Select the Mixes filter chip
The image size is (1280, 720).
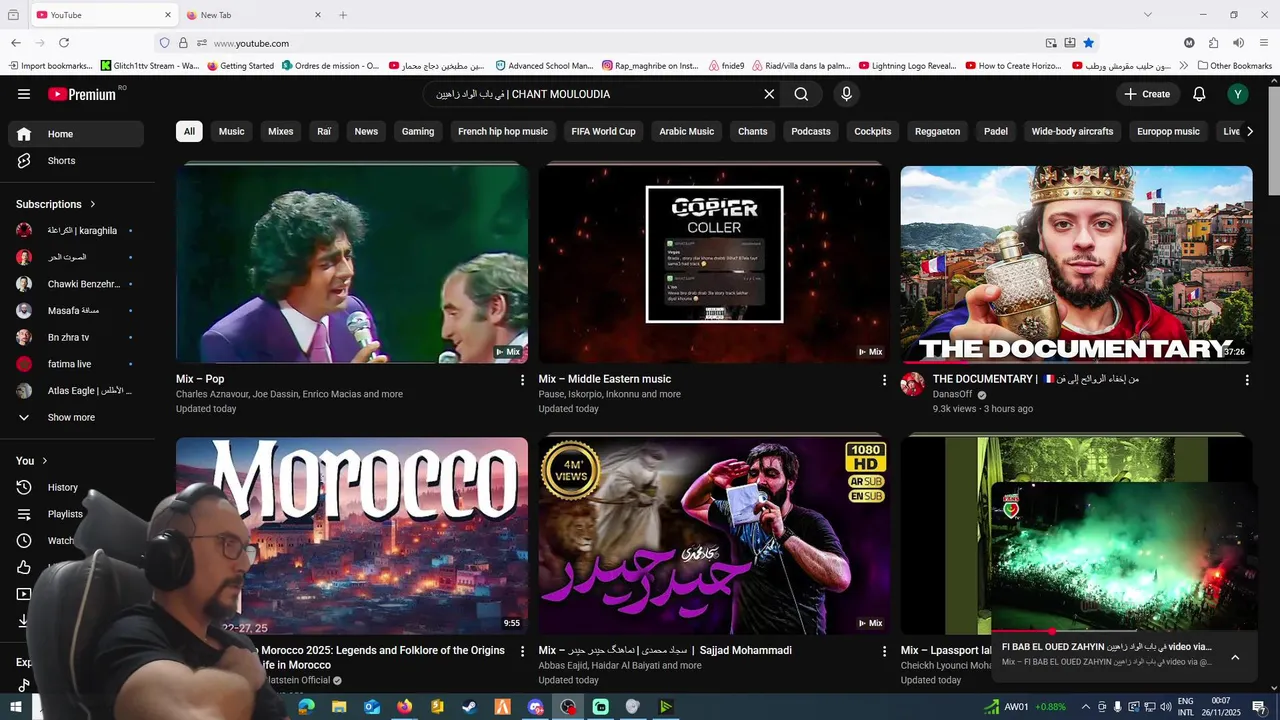click(x=281, y=131)
